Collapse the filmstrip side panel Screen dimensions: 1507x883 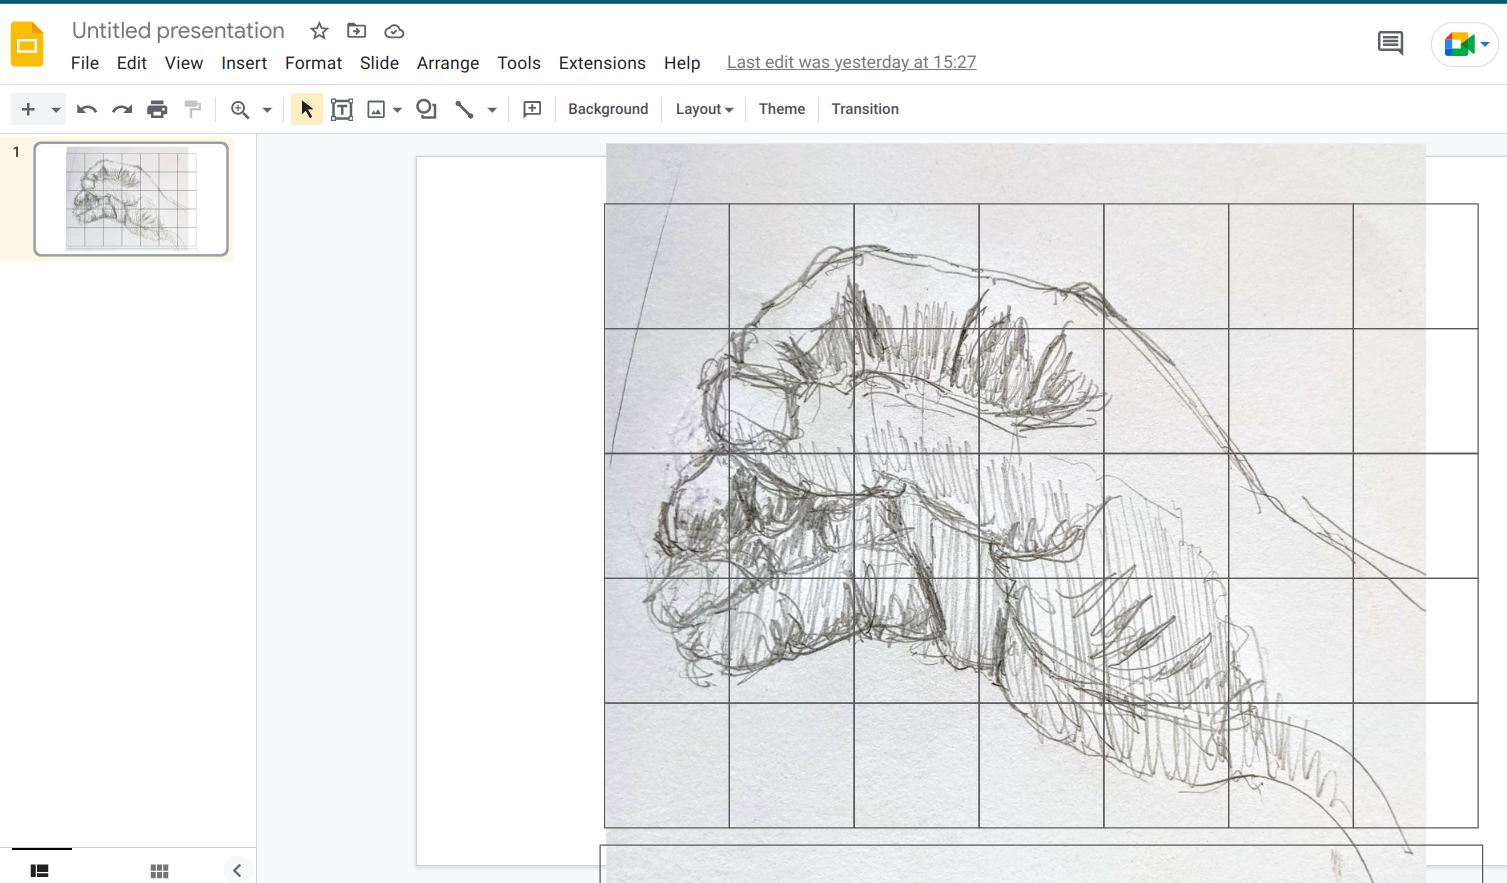pyautogui.click(x=237, y=871)
